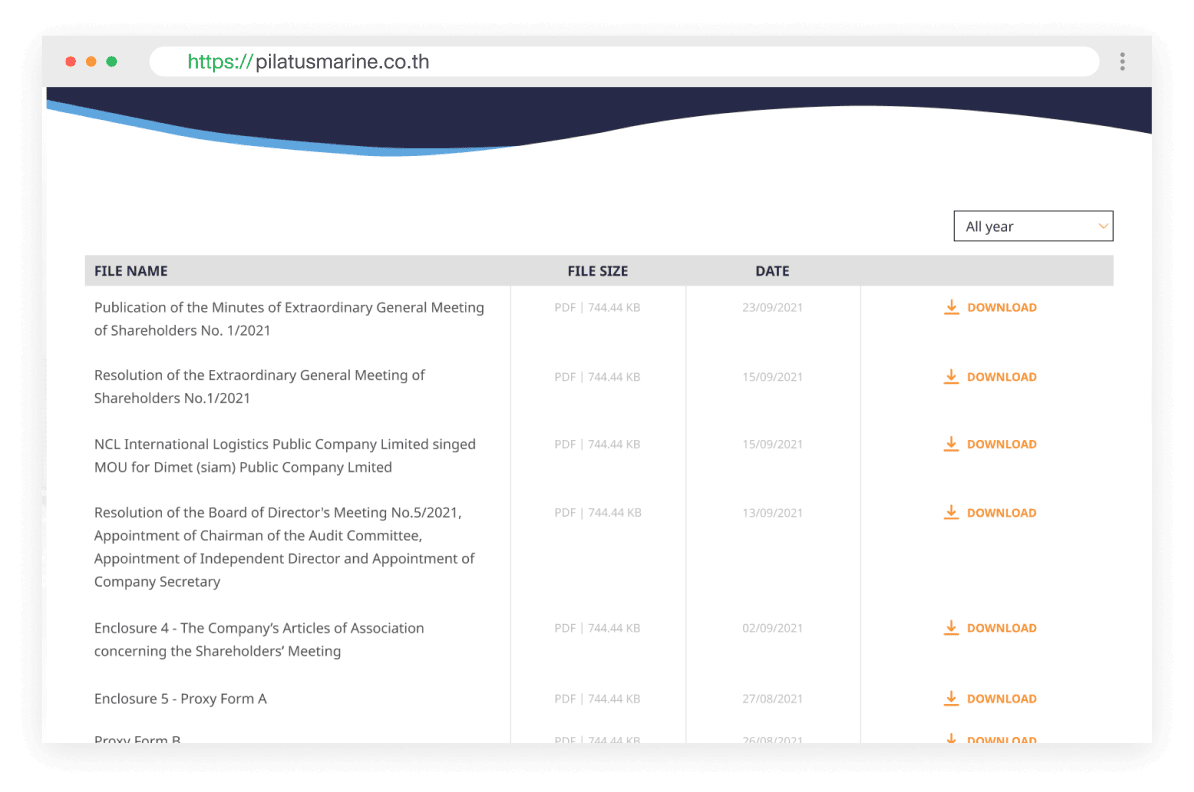Click download icon for Board of Director's Meeting row

(951, 513)
